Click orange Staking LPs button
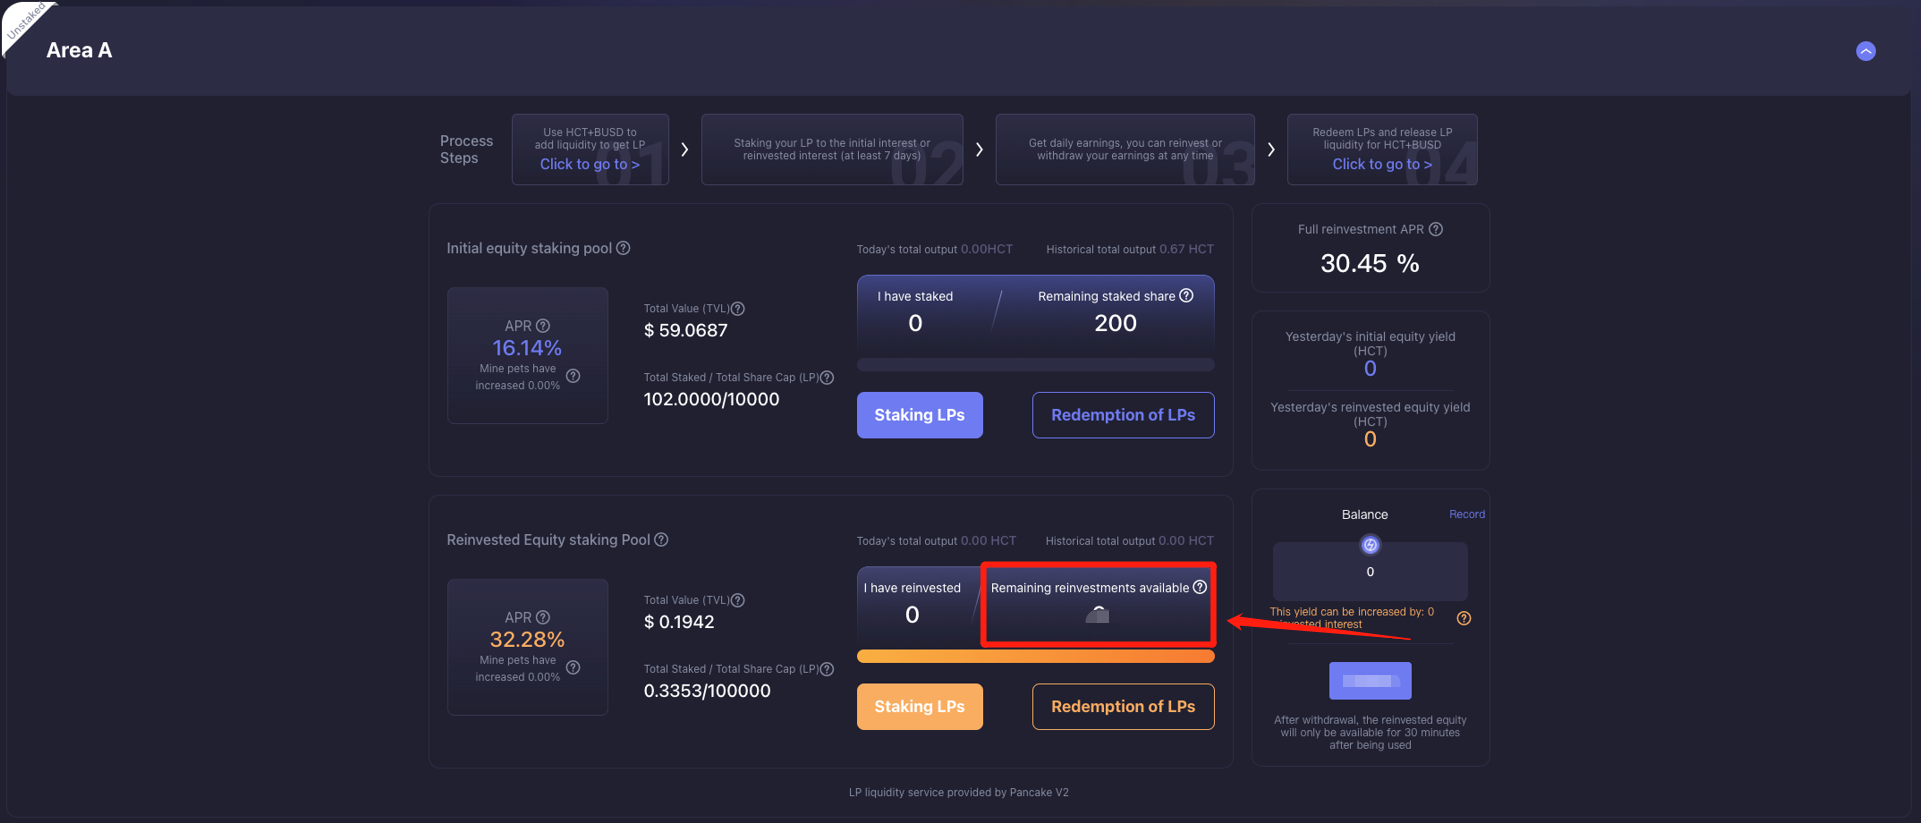 [x=919, y=706]
